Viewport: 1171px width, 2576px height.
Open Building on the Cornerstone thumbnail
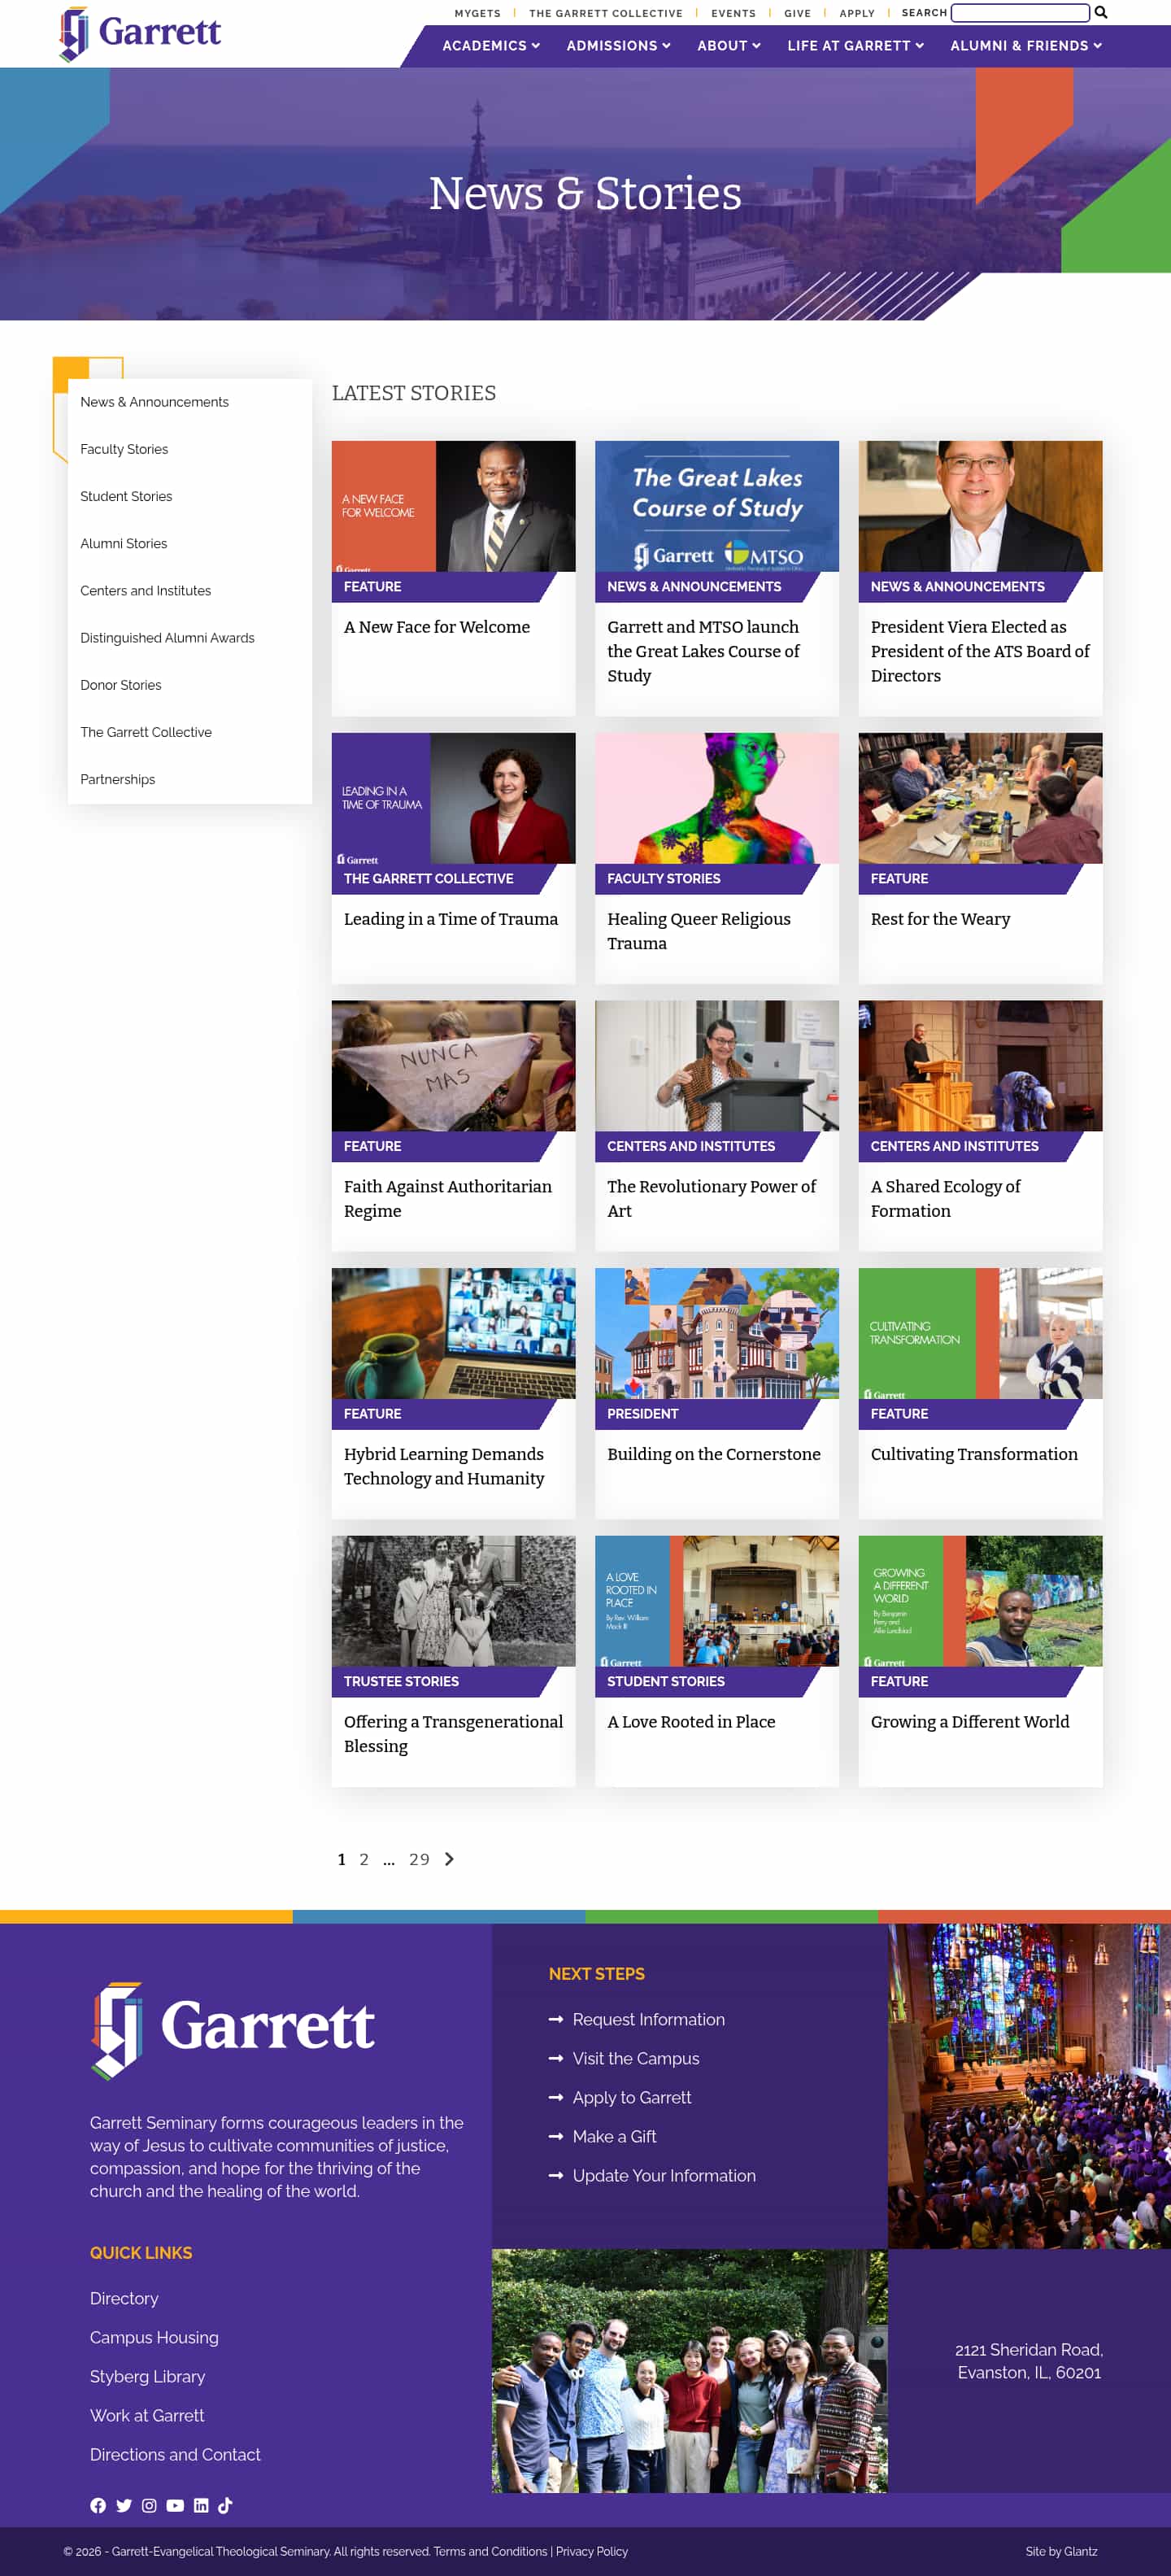[717, 1333]
